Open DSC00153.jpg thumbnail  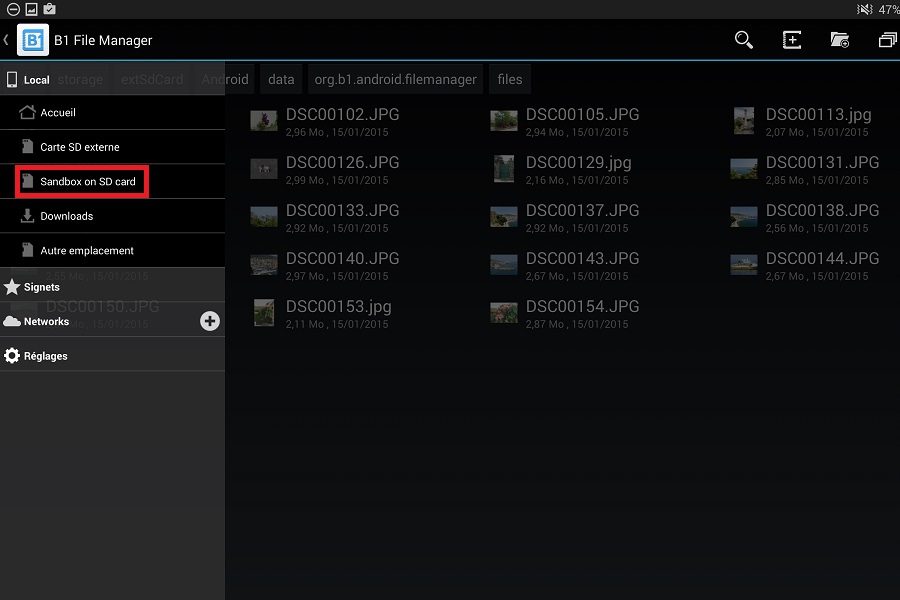tap(264, 313)
